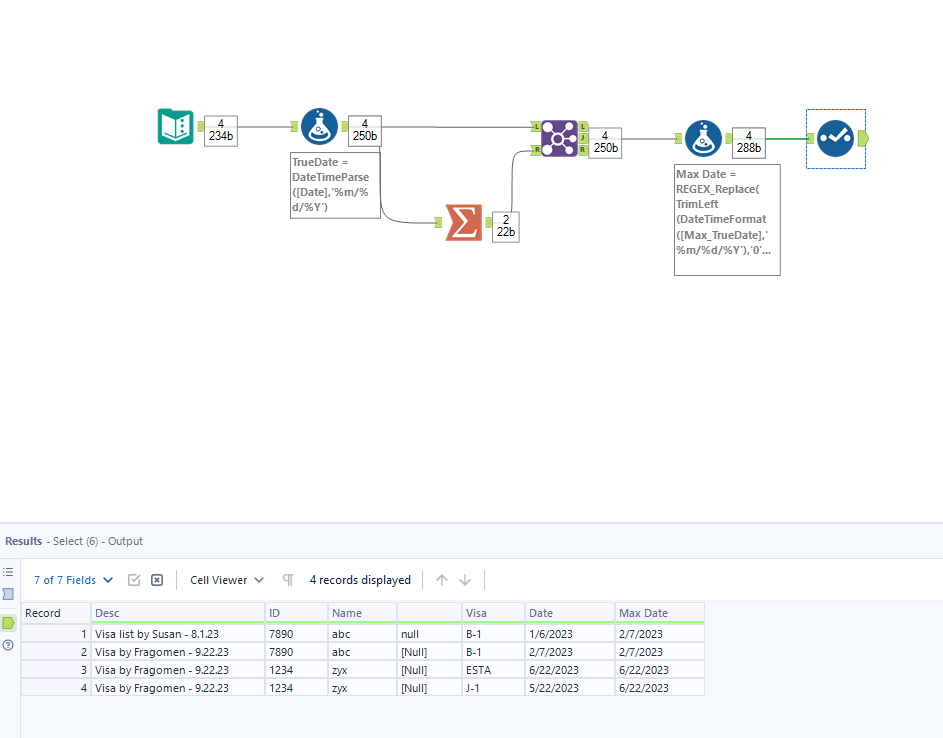
Task: Open the messages list view icon in Results
Action: (x=8, y=572)
